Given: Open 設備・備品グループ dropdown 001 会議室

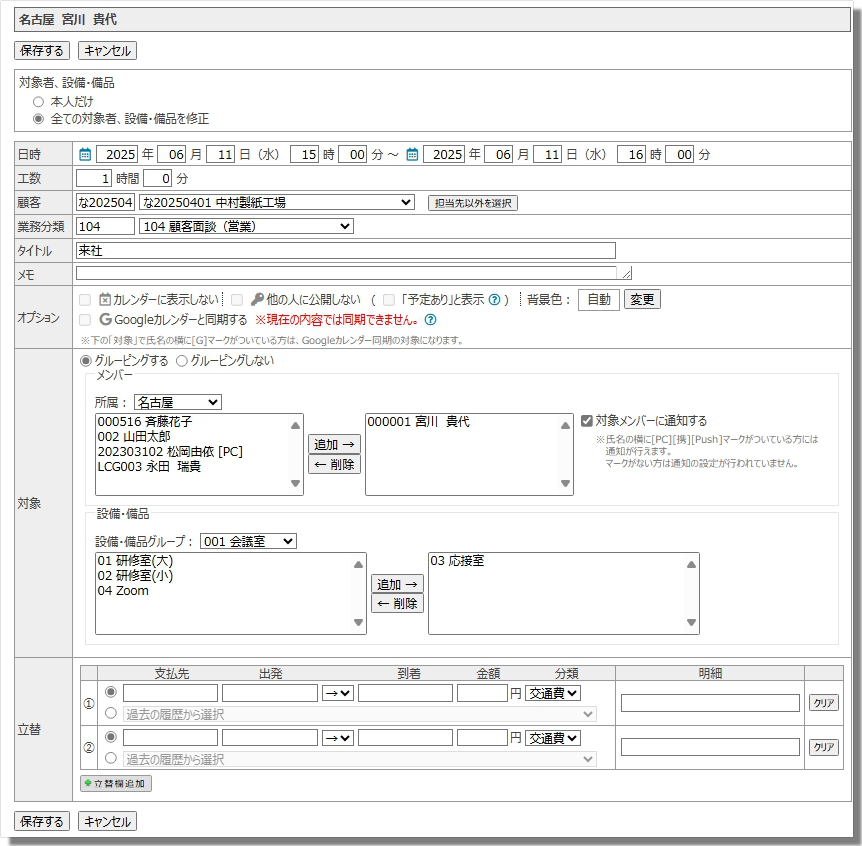Looking at the screenshot, I should coord(248,541).
